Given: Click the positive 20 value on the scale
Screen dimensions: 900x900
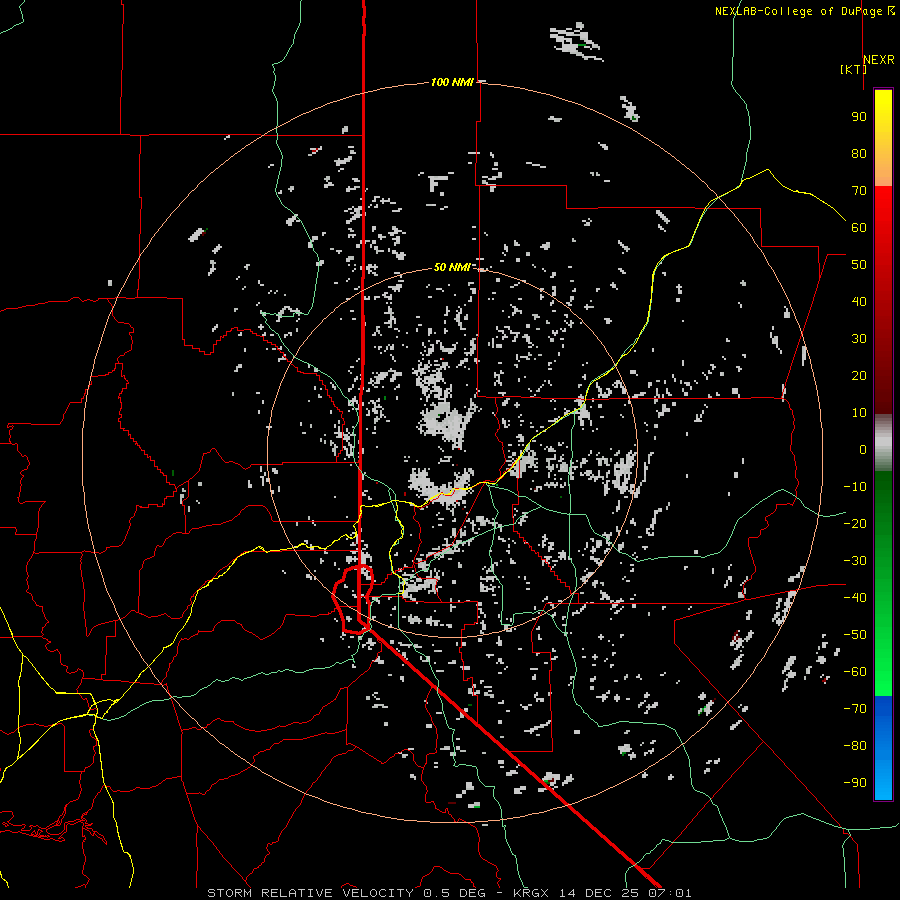Looking at the screenshot, I should point(859,376).
